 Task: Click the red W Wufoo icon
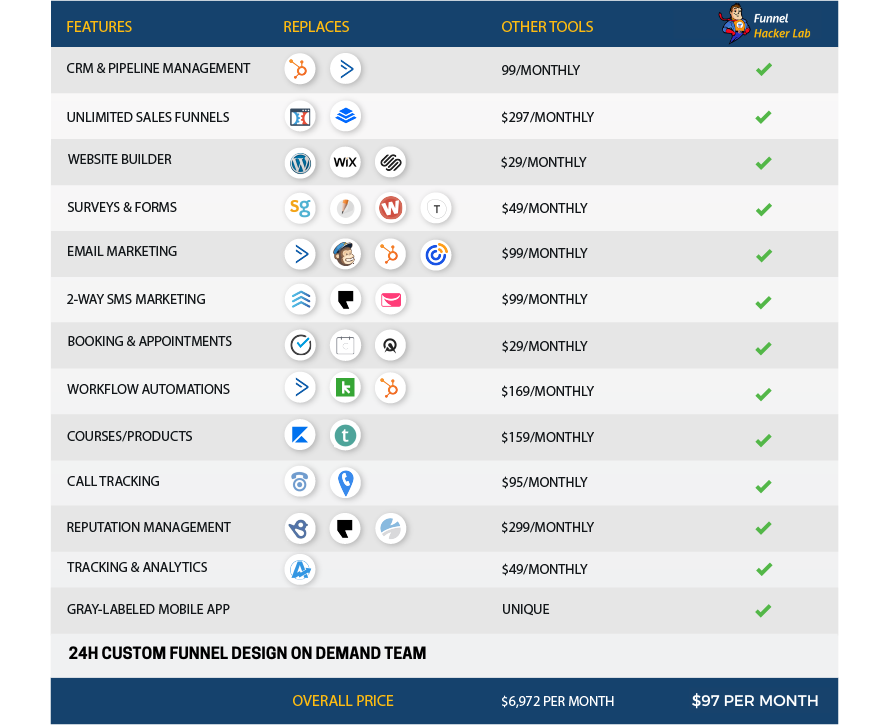tap(391, 208)
